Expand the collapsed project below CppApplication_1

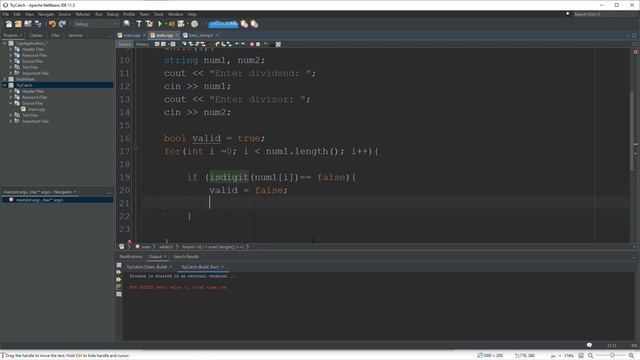point(4,79)
